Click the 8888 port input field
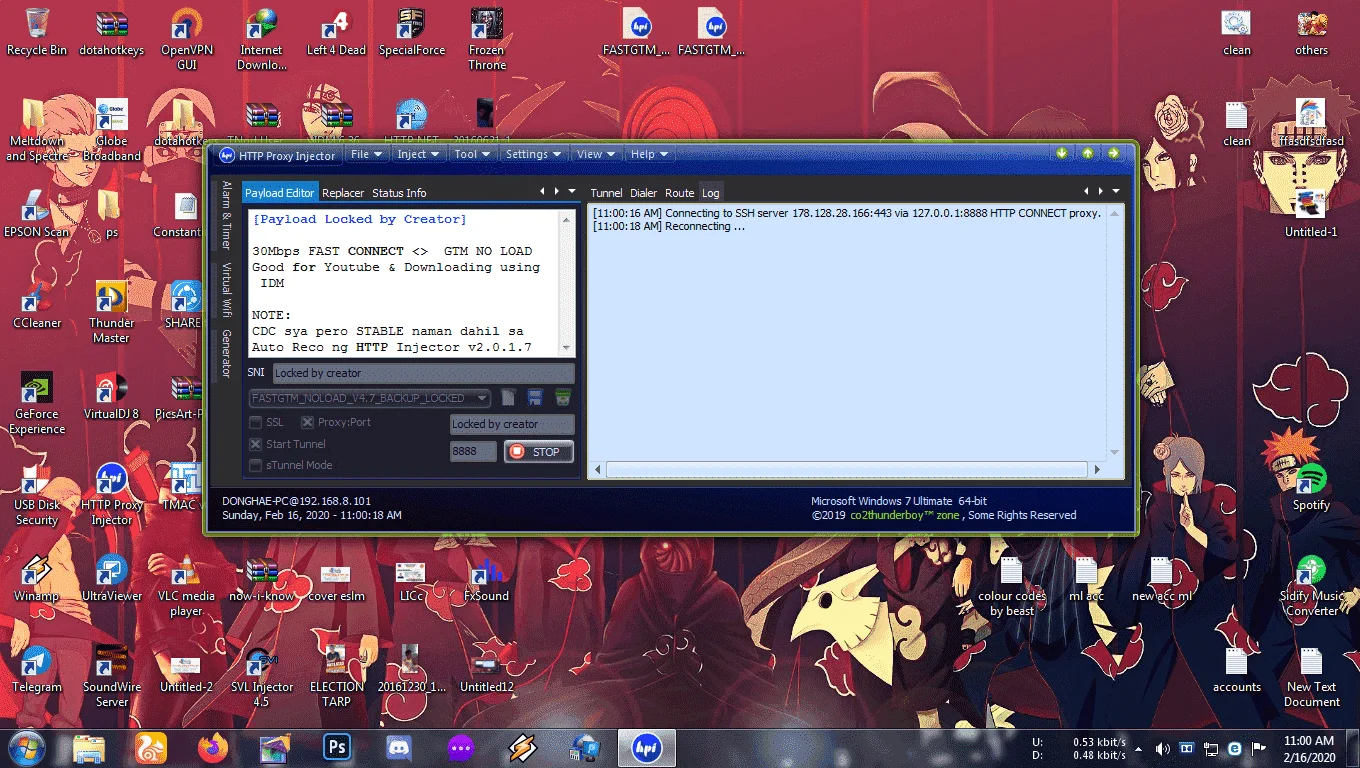 pyautogui.click(x=473, y=452)
